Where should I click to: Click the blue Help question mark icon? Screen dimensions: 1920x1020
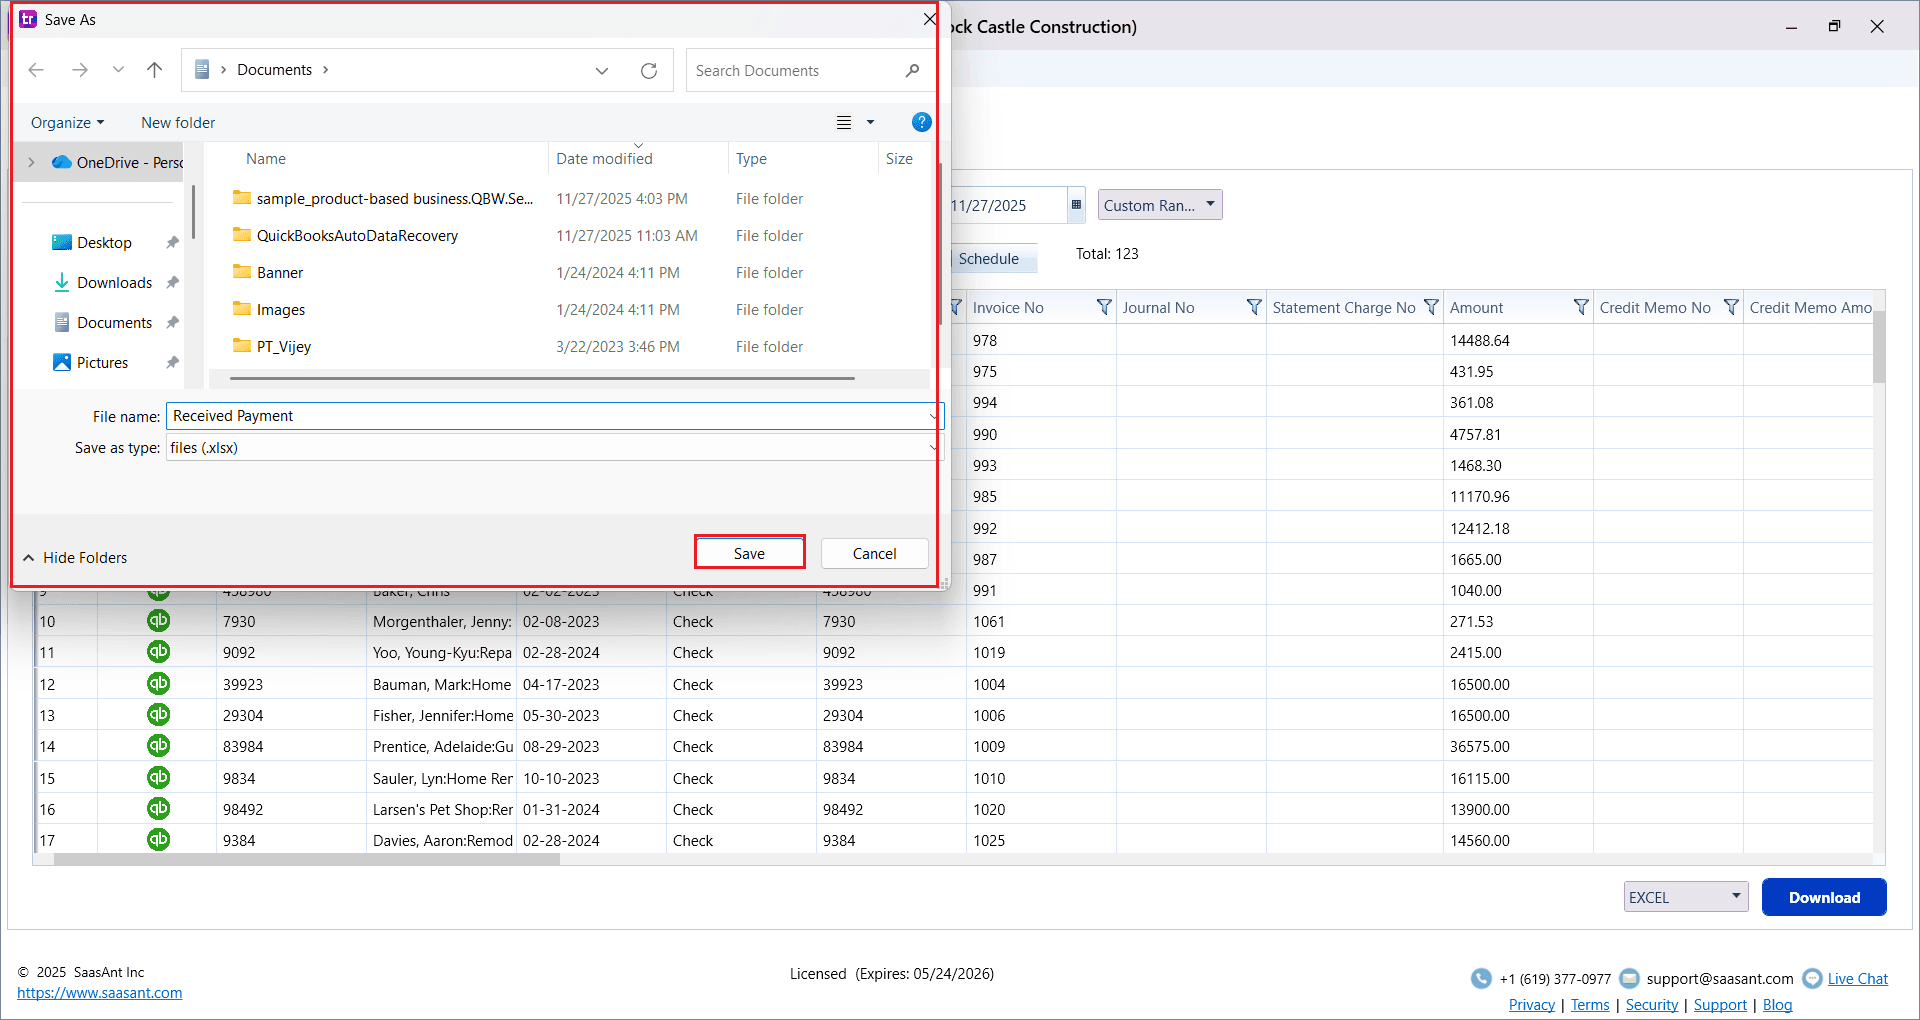920,122
